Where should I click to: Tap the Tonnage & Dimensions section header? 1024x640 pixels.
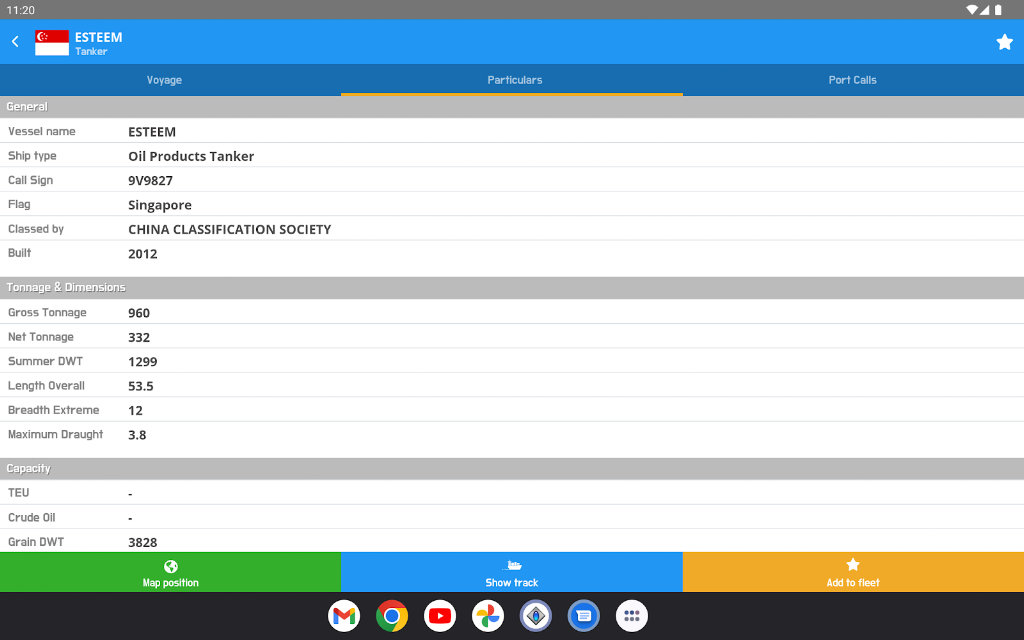pos(66,288)
